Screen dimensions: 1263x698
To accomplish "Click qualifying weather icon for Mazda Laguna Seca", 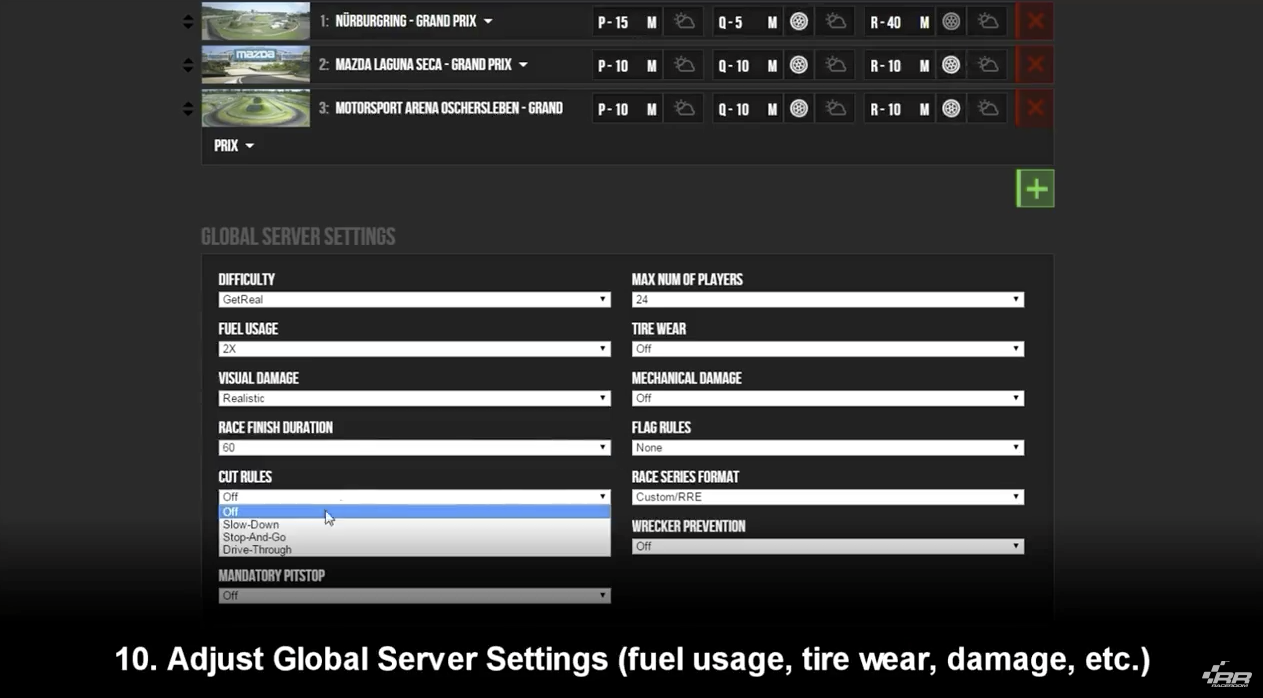I will (835, 65).
